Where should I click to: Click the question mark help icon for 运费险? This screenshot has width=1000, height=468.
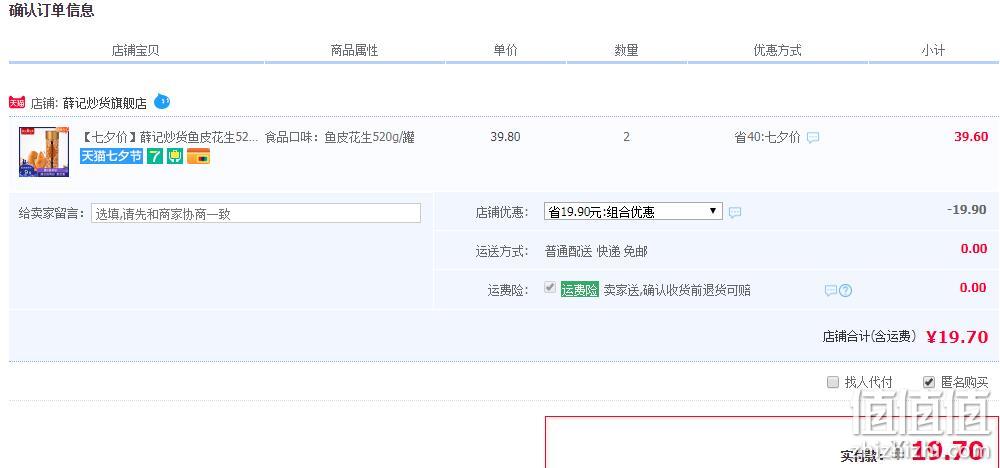click(846, 291)
